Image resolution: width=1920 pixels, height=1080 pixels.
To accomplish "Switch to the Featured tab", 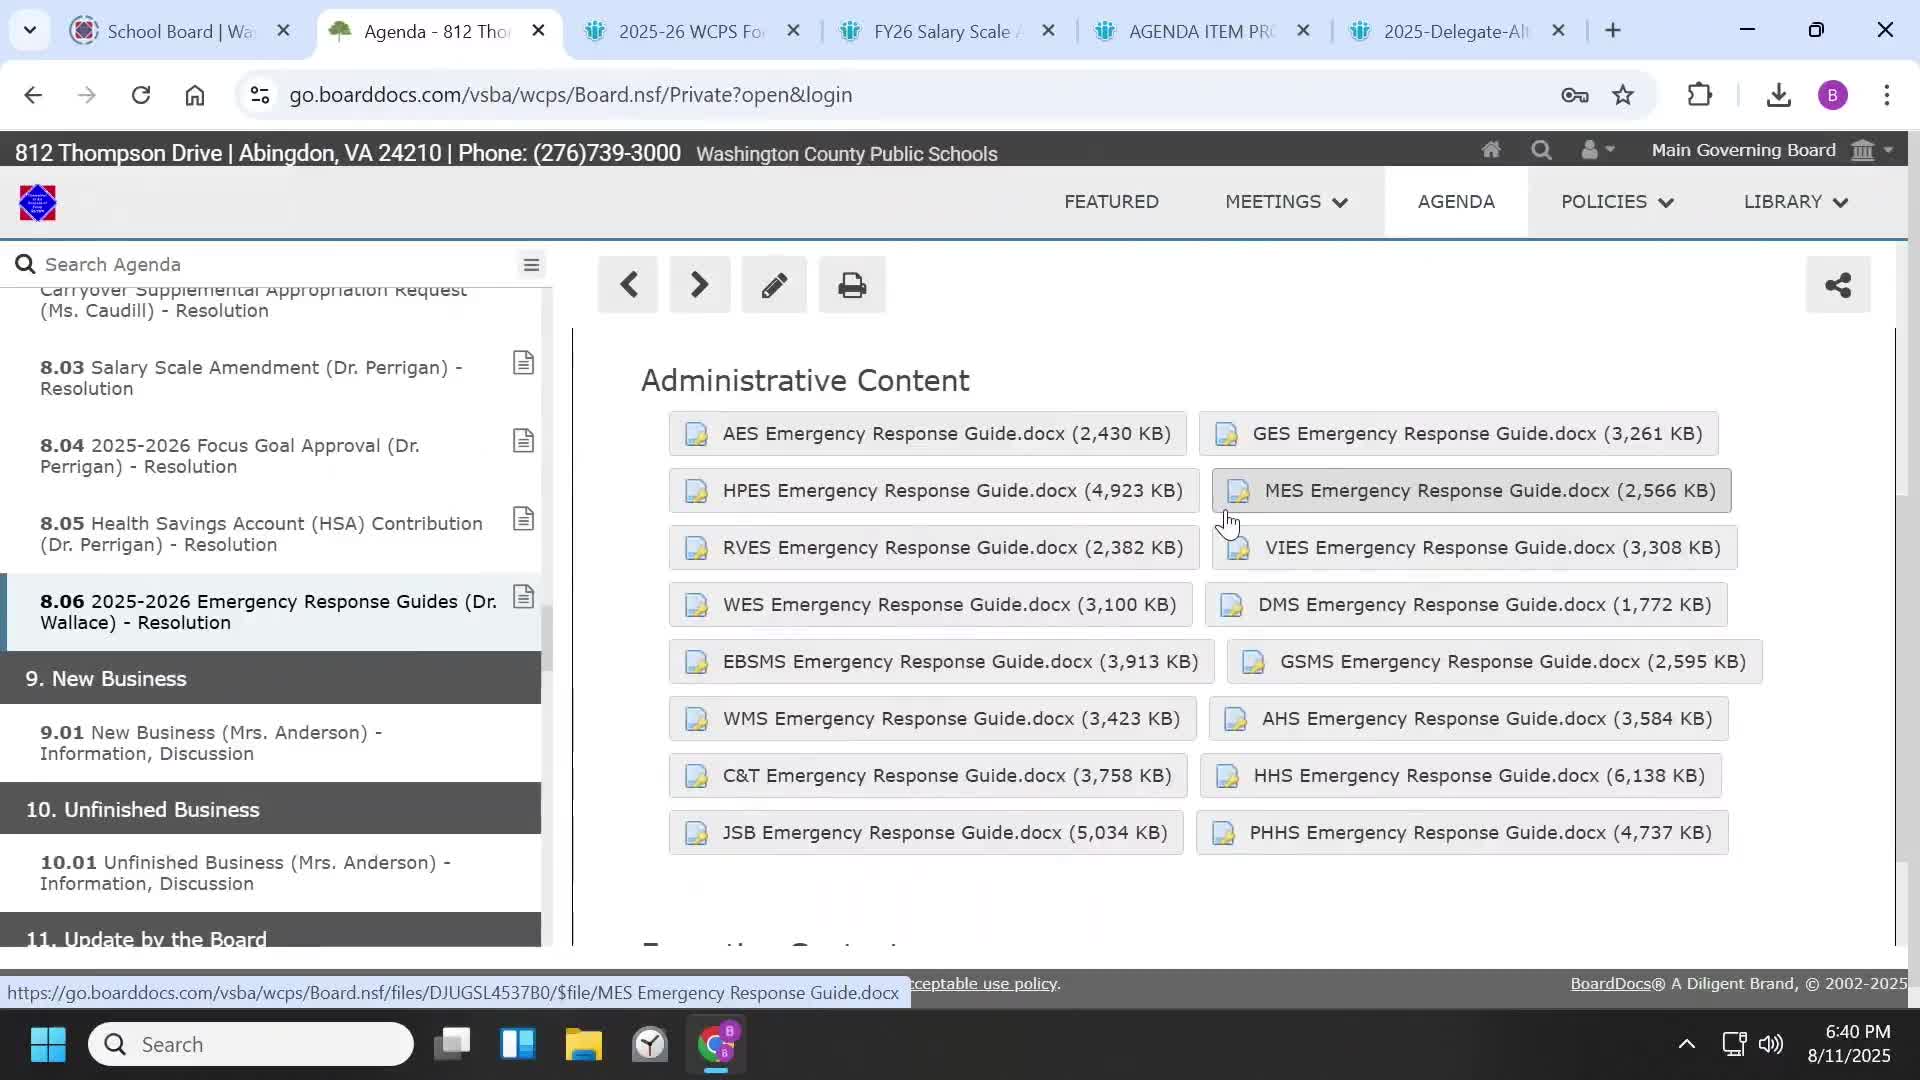I will point(1111,202).
